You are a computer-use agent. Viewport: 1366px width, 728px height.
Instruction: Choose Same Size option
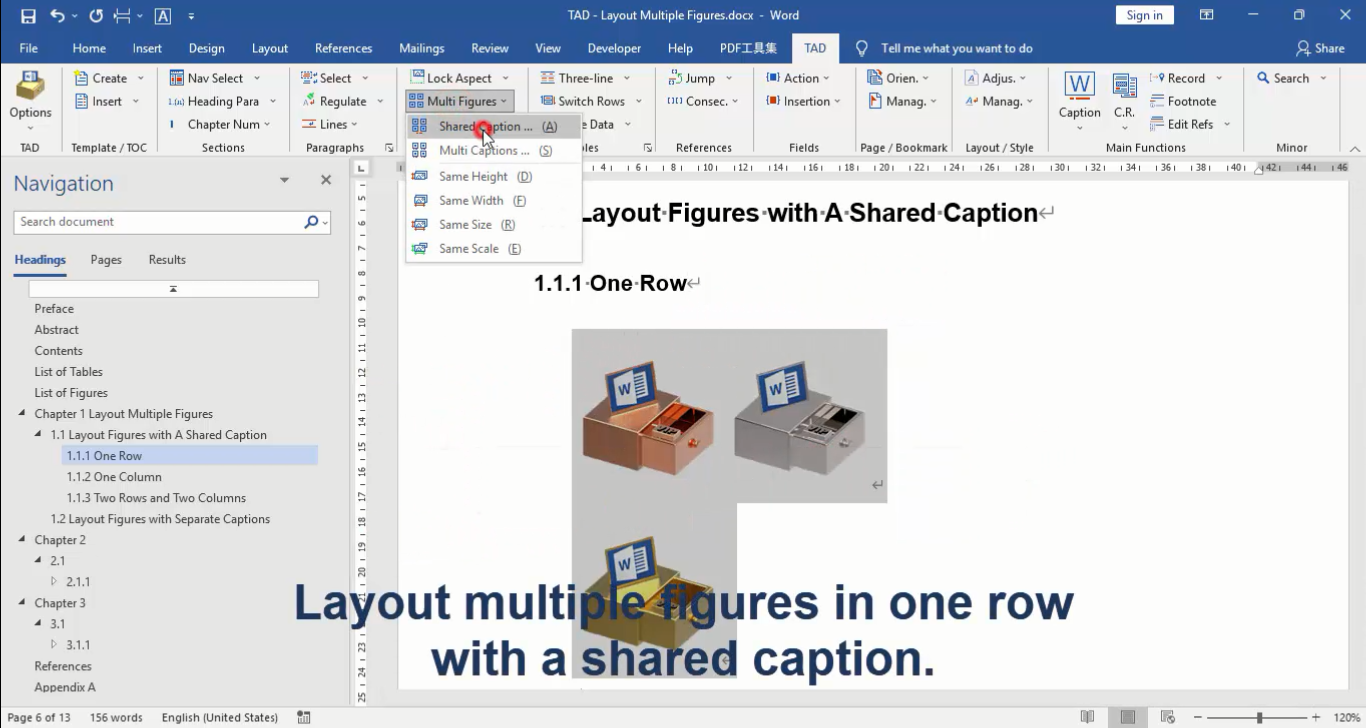click(x=494, y=225)
